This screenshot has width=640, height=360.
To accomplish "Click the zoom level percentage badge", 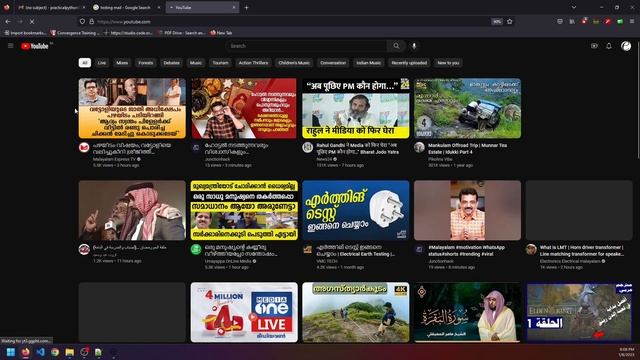I will click(497, 22).
